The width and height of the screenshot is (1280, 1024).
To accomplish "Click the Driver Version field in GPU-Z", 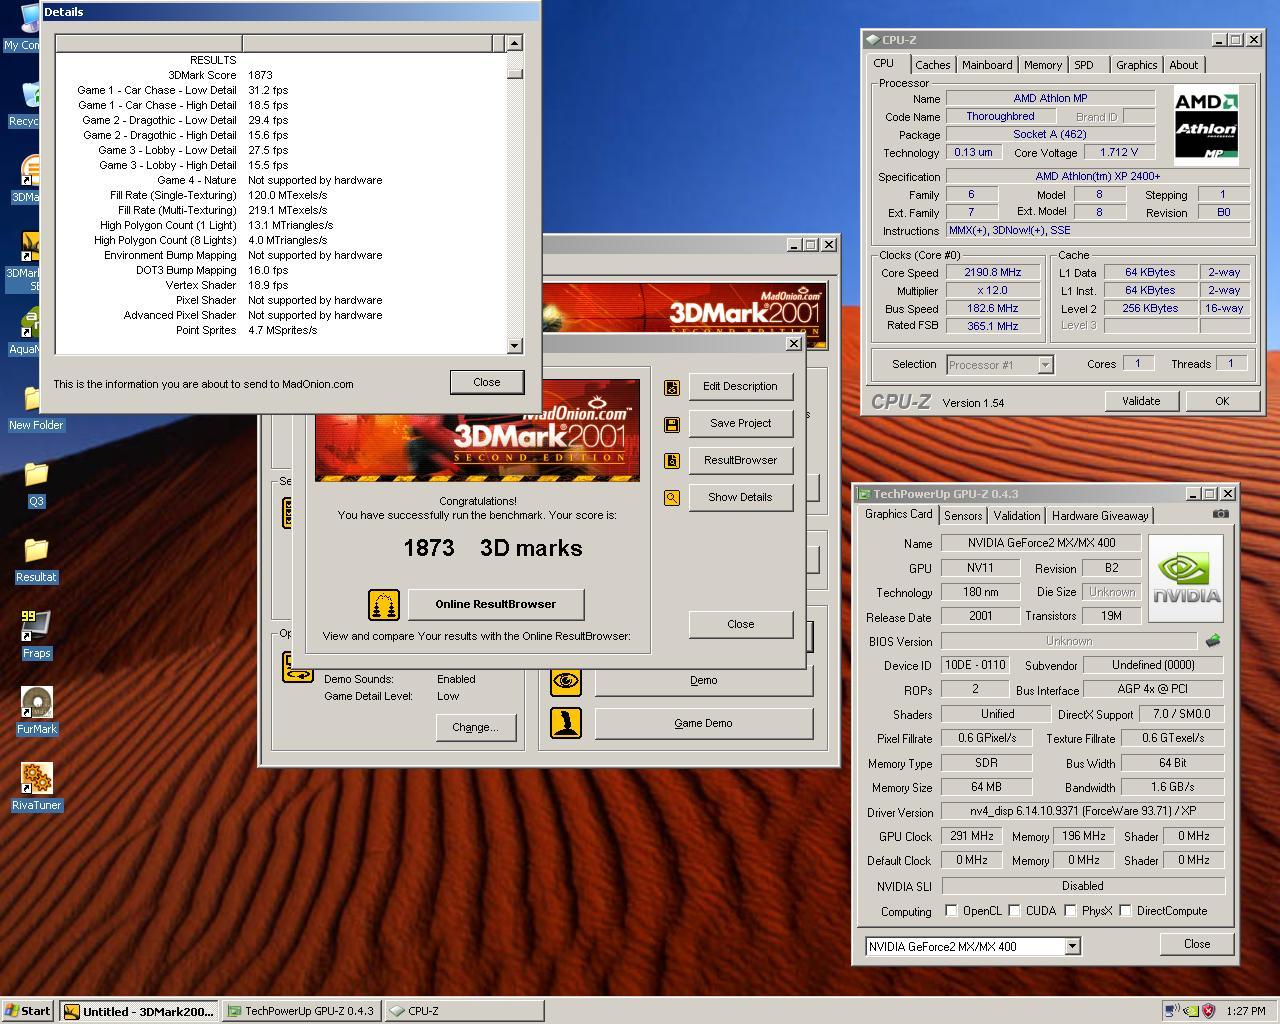I will tap(1083, 811).
